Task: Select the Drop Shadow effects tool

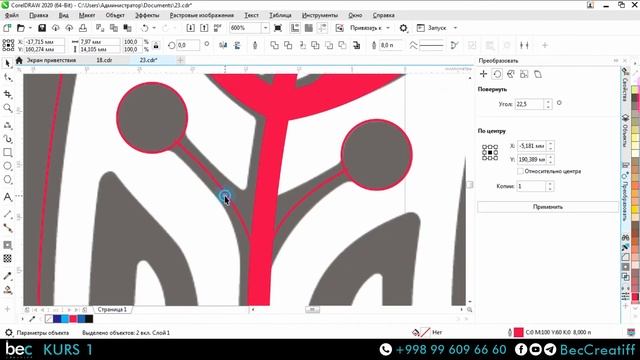Action: click(x=7, y=245)
